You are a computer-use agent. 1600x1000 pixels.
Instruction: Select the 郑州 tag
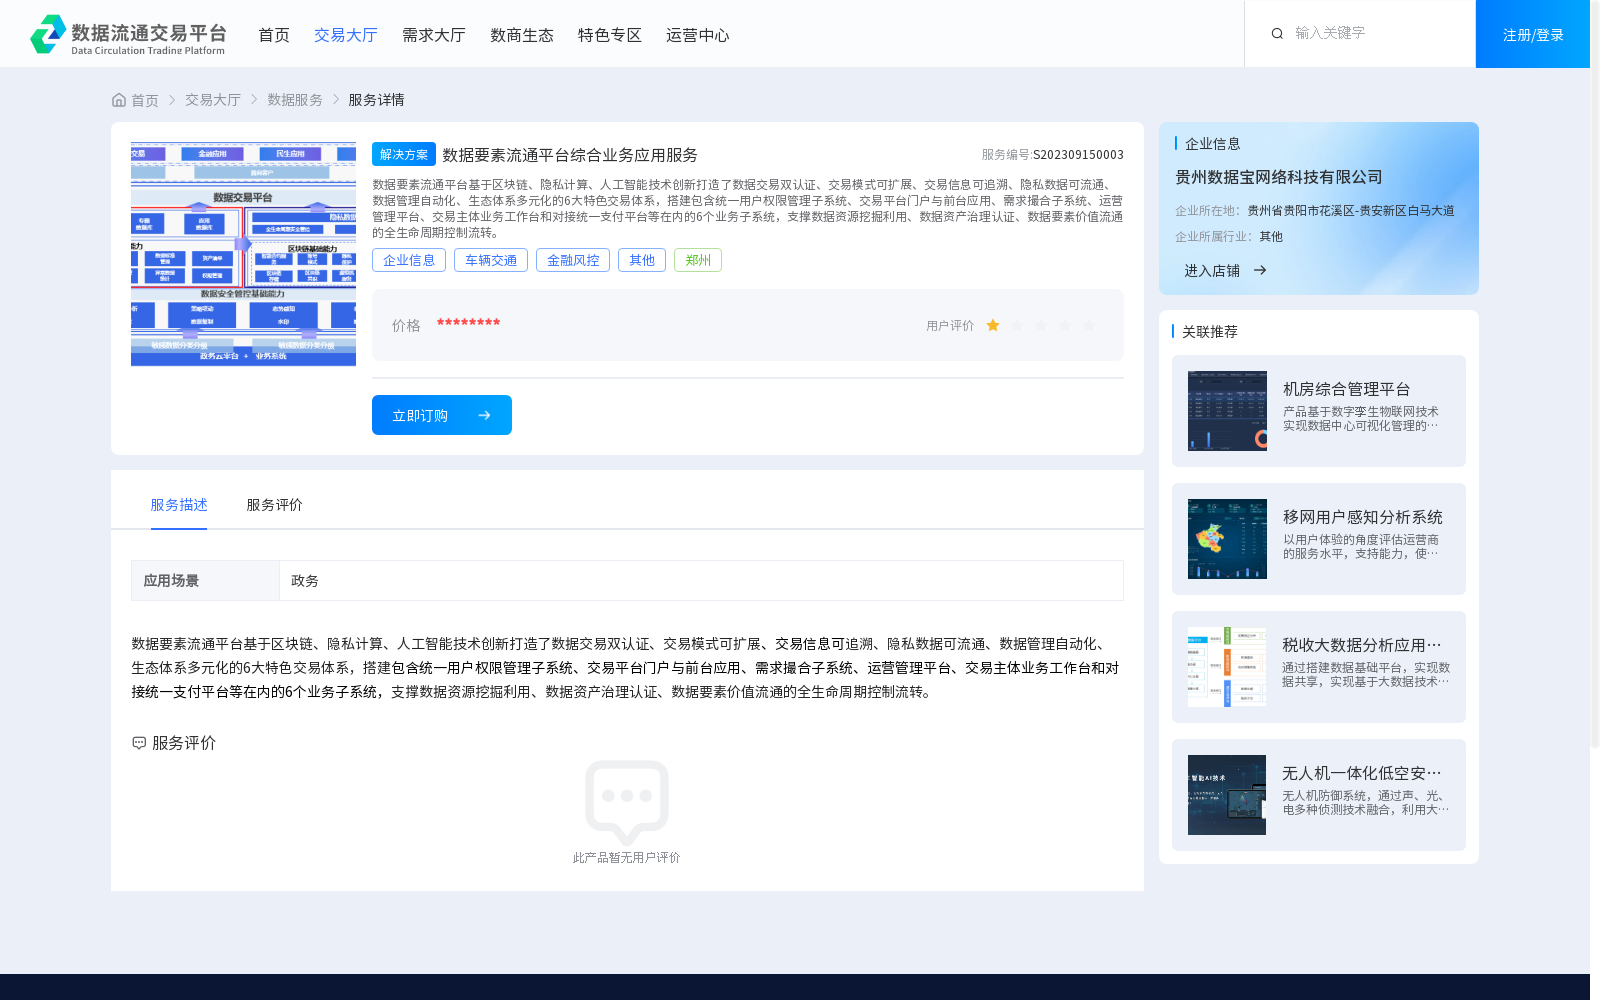tap(698, 260)
